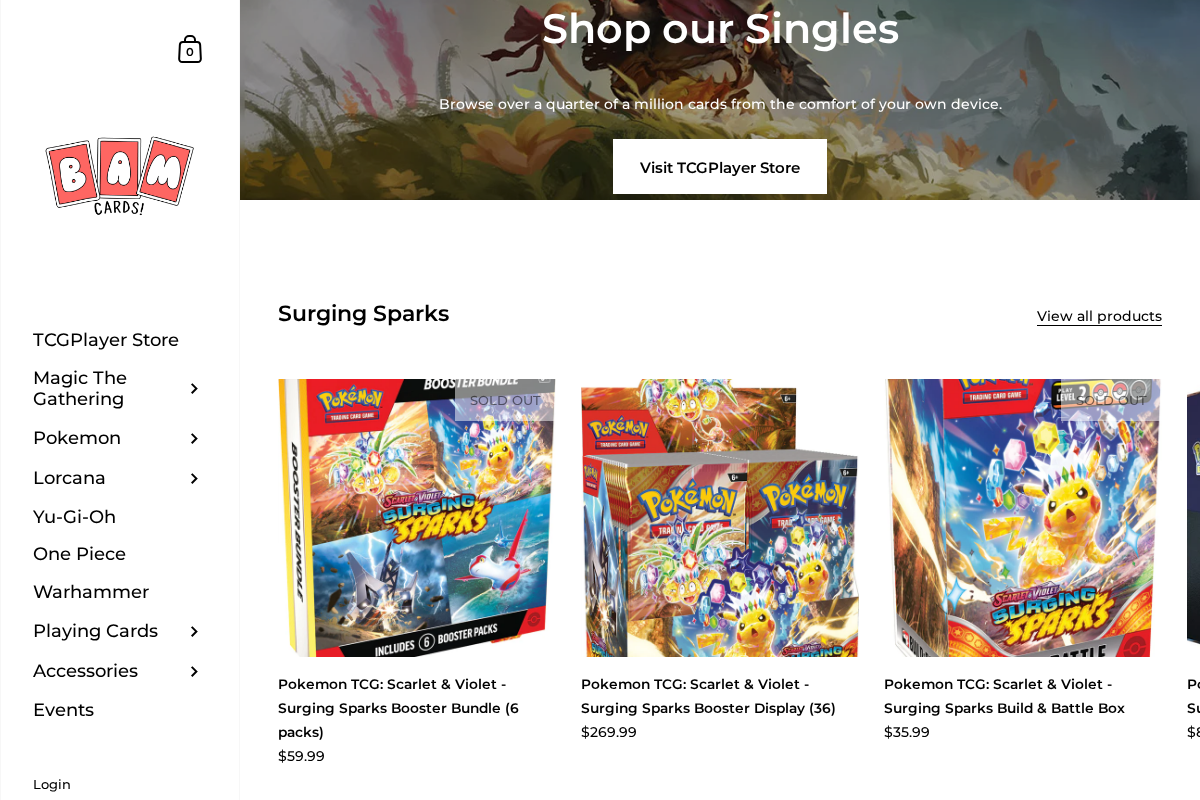Open TCGPlayer Store from the sidebar

point(106,339)
